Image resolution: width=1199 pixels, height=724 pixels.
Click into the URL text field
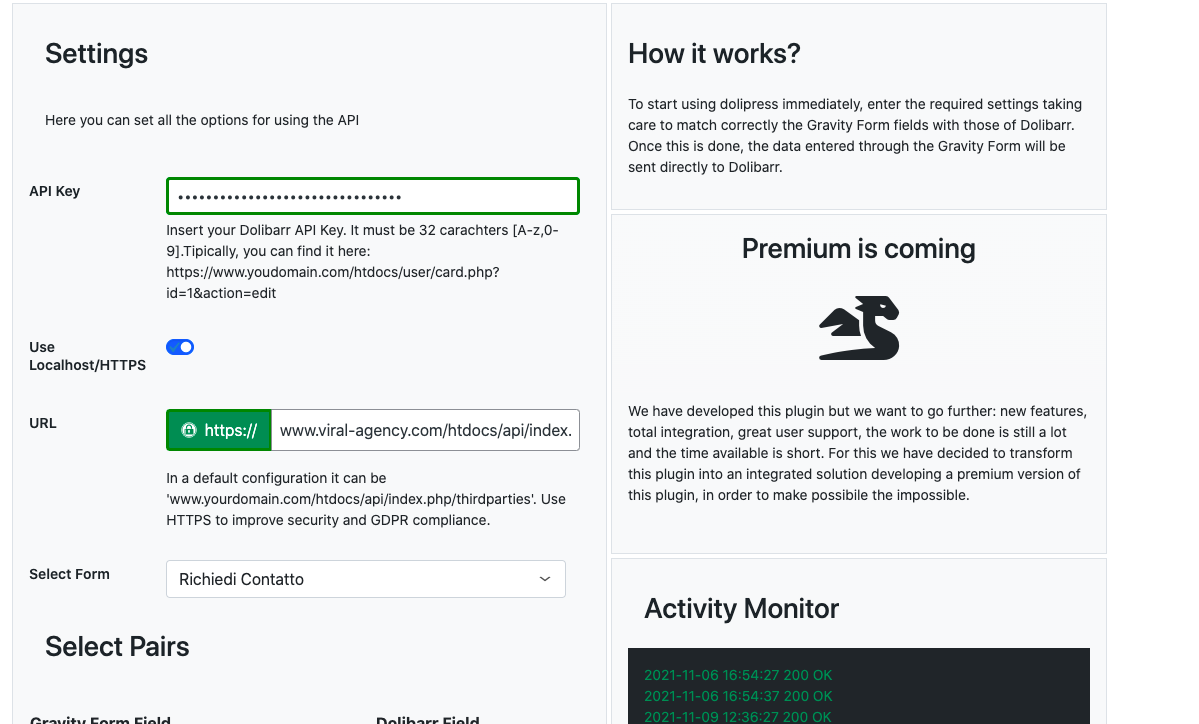click(425, 430)
